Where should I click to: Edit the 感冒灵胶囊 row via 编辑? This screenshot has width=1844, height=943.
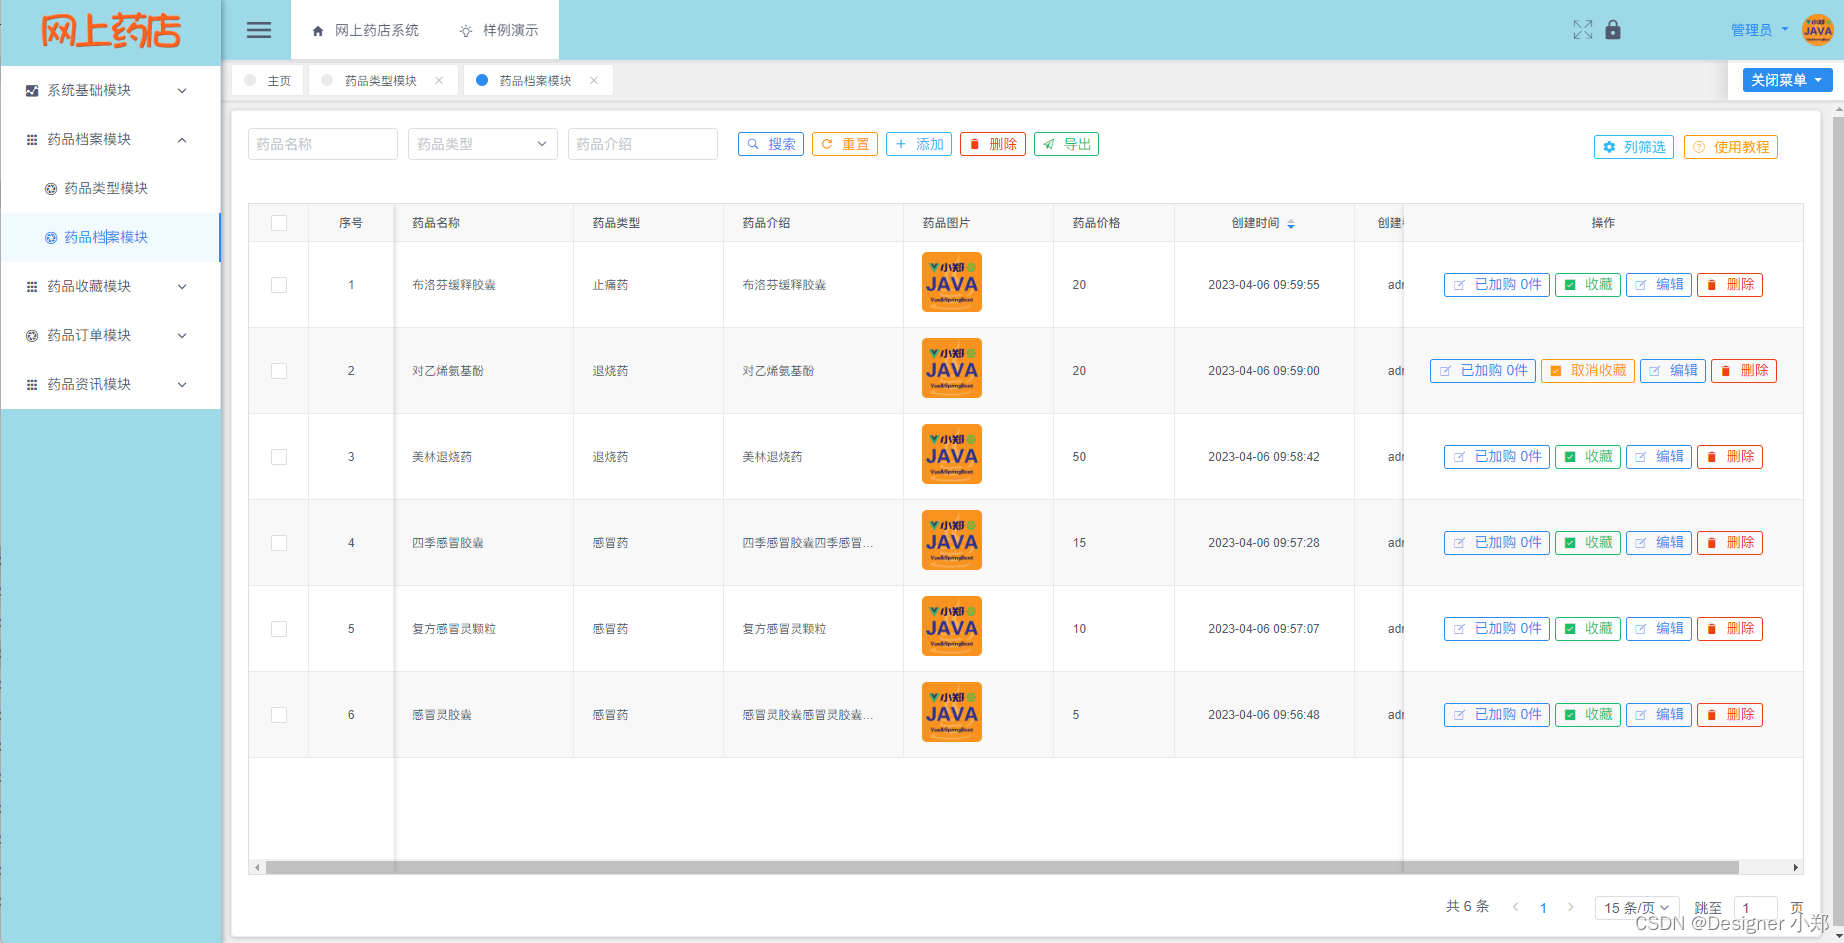(x=1659, y=715)
